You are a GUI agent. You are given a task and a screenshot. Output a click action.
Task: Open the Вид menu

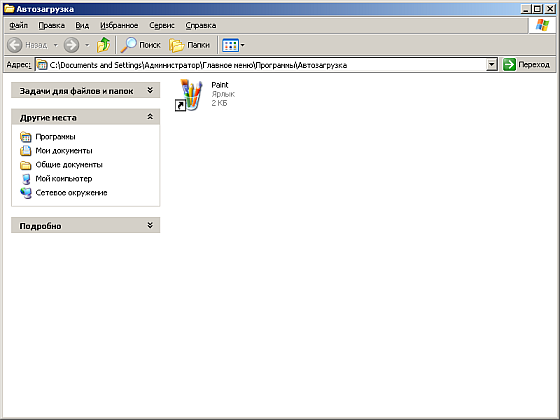(x=82, y=25)
